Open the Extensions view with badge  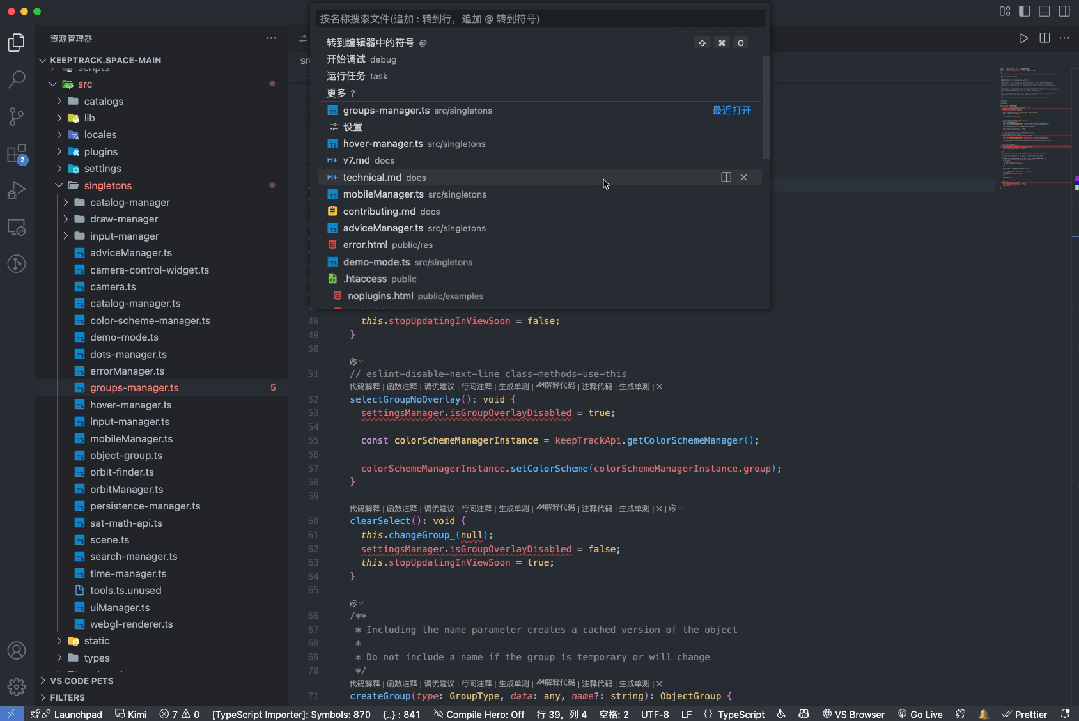pos(17,153)
